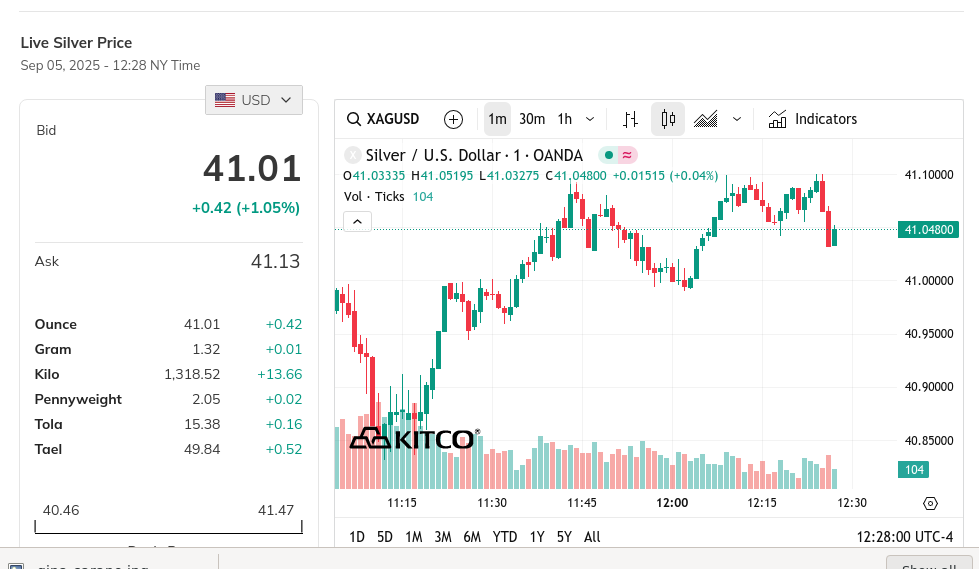Click the 12:28:00 UTC-4 timezone button

[x=905, y=537]
